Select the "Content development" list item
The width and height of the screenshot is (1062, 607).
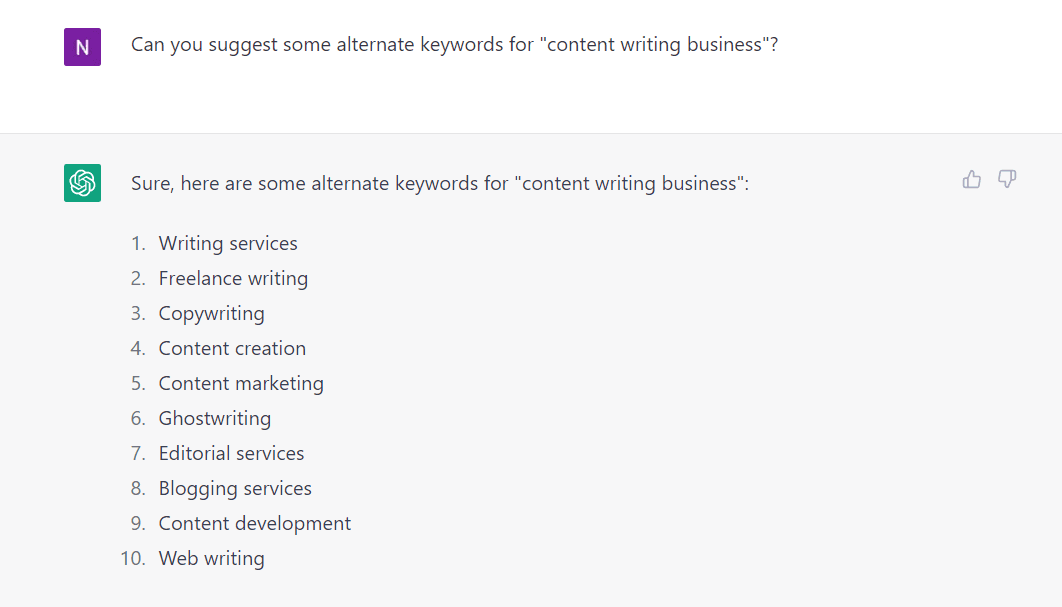pos(255,524)
